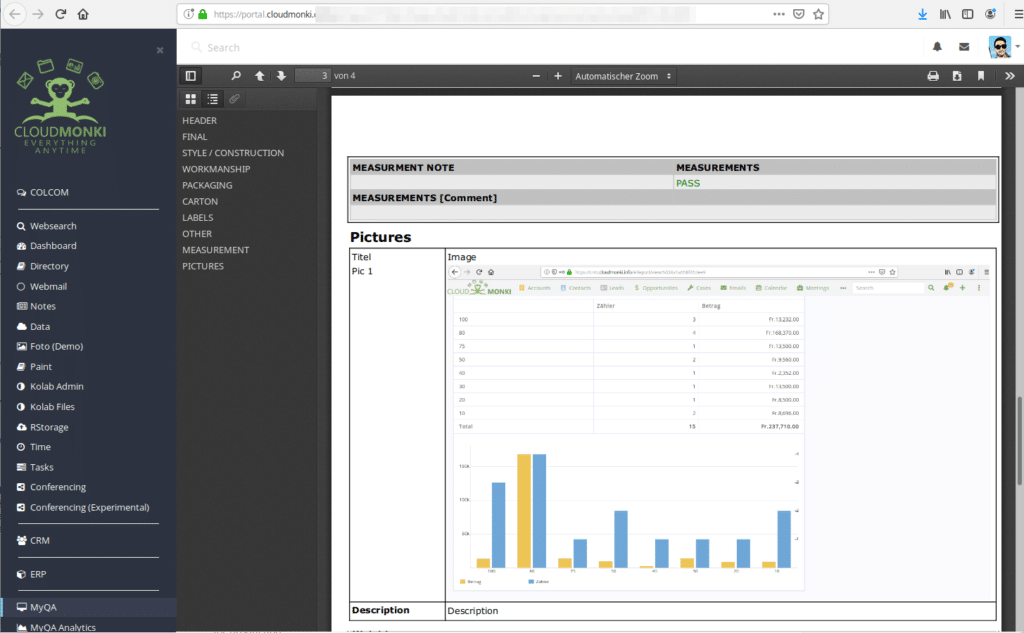
Task: Toggle the PDF sidebar panel
Action: point(191,76)
